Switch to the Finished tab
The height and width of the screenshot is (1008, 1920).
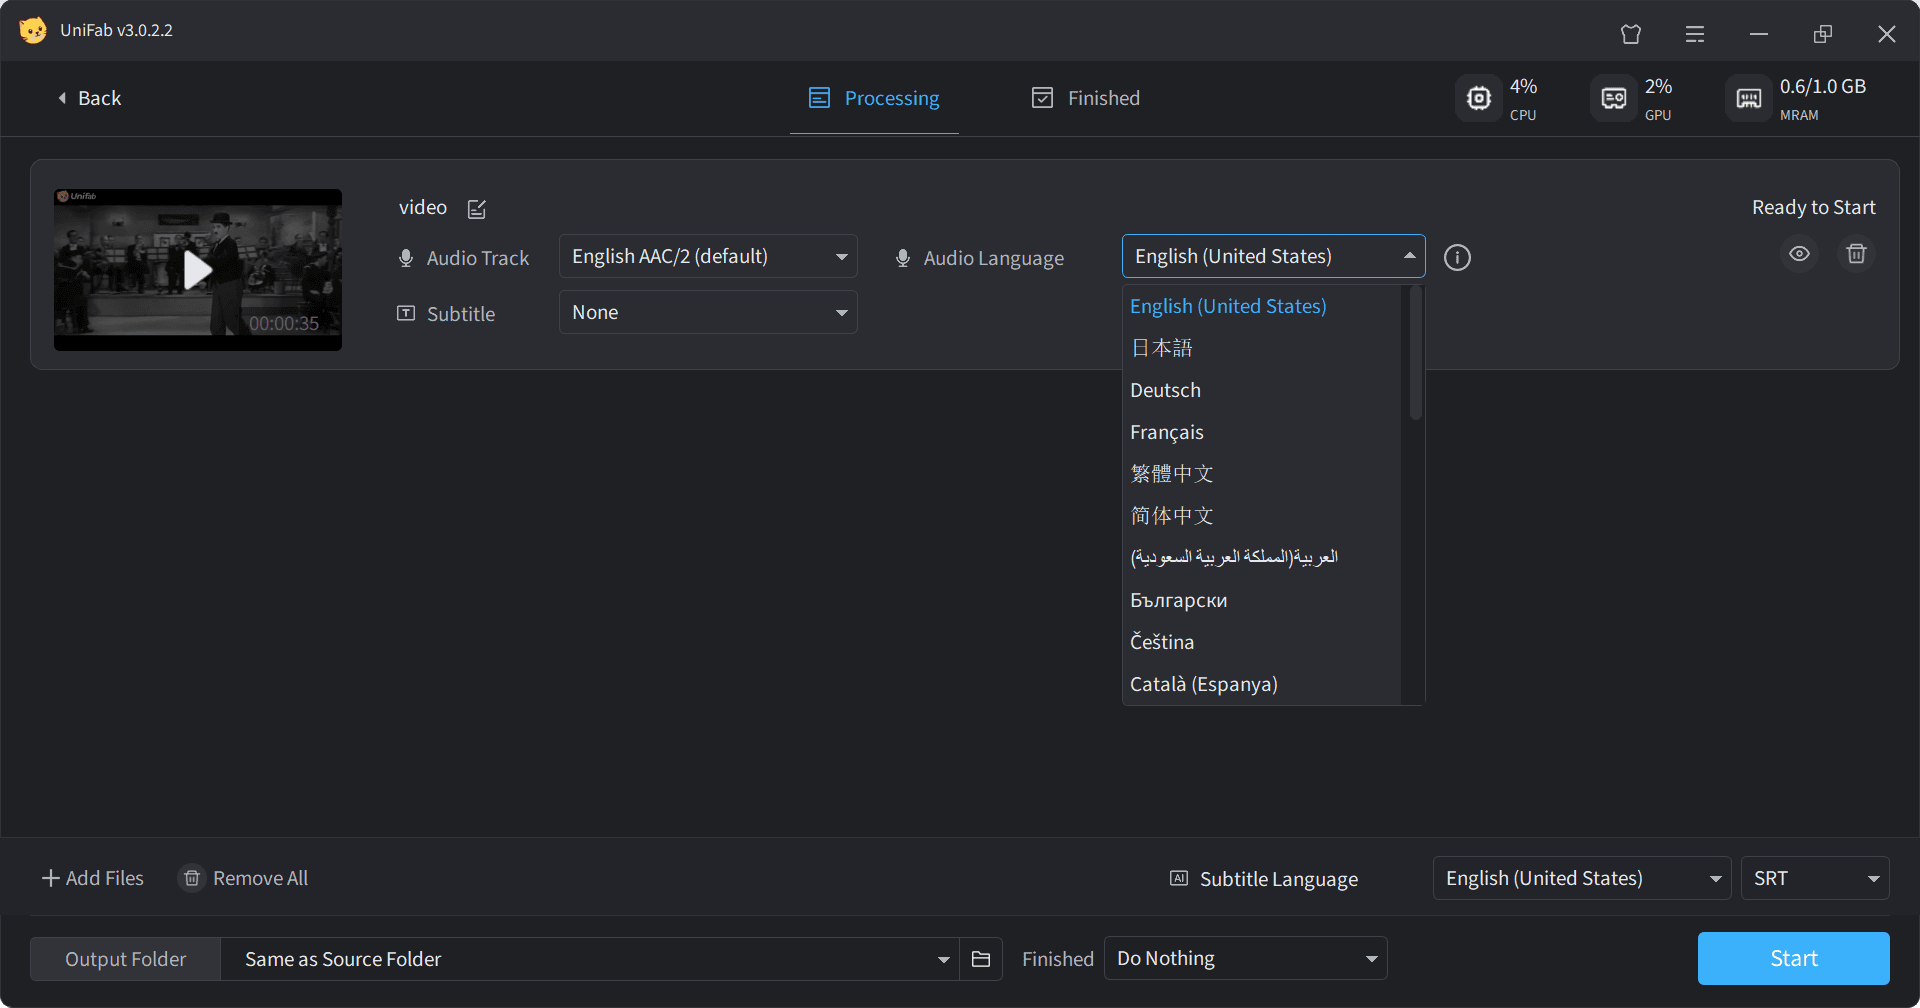click(x=1086, y=98)
